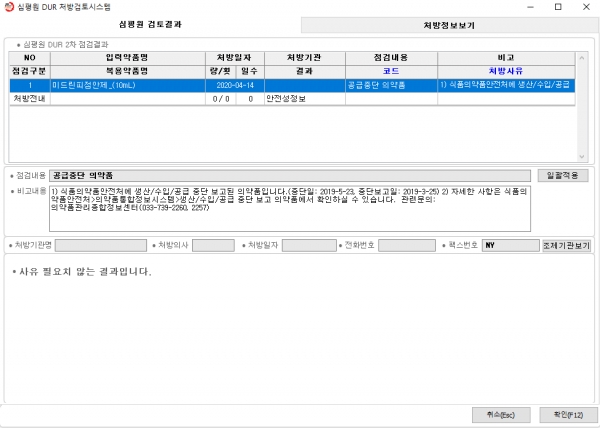Click the 전화번호 input field

pos(407,245)
